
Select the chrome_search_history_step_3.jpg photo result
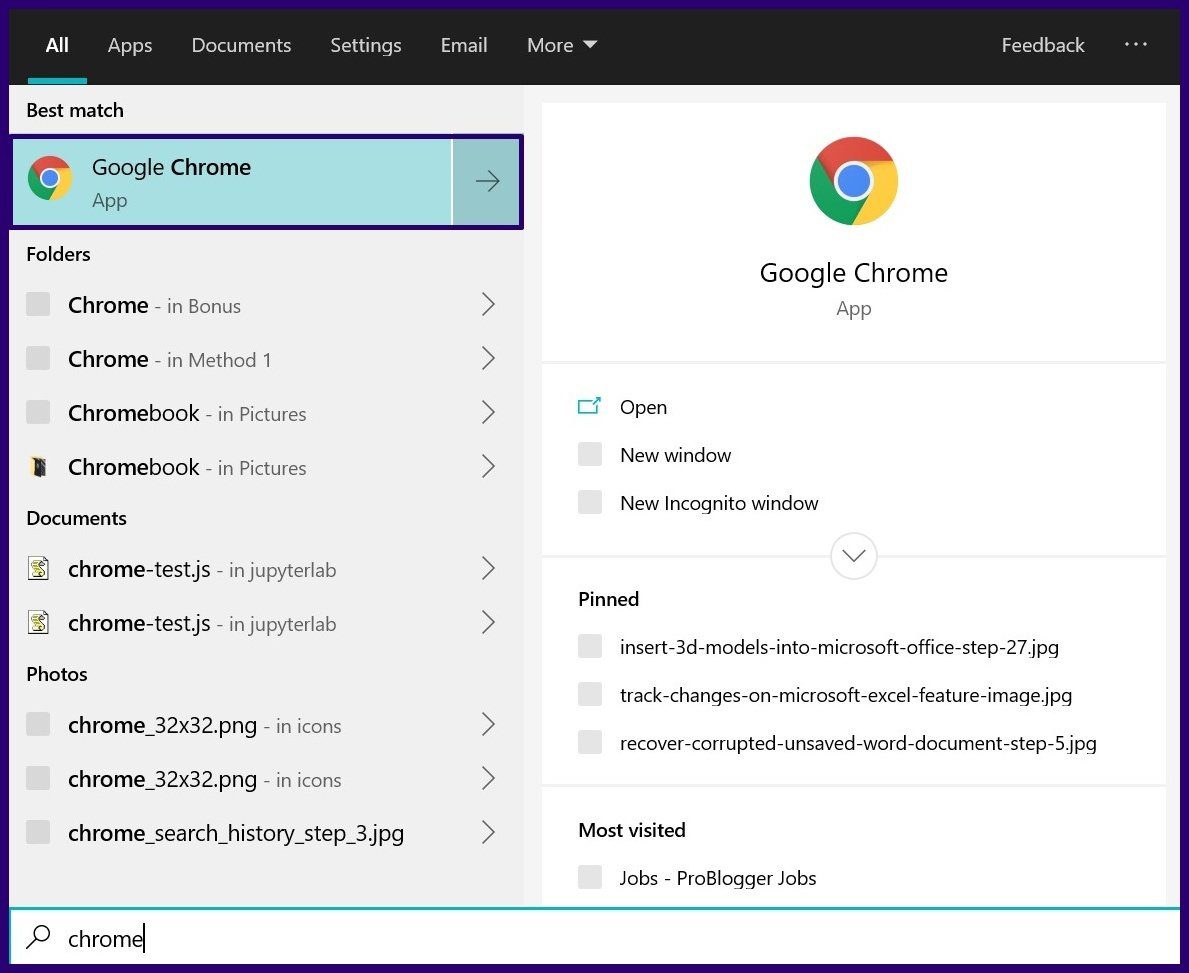tap(266, 833)
